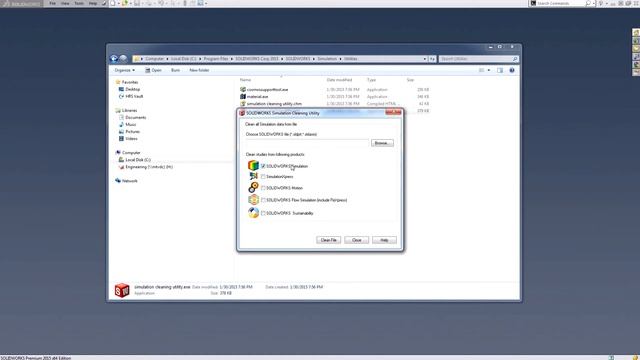Click the SOLIDWORKS New document icon
The image size is (640, 360).
113,3
